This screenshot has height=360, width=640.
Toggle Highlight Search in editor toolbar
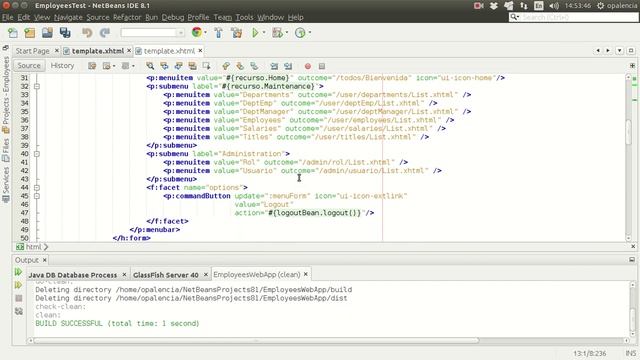[192, 66]
